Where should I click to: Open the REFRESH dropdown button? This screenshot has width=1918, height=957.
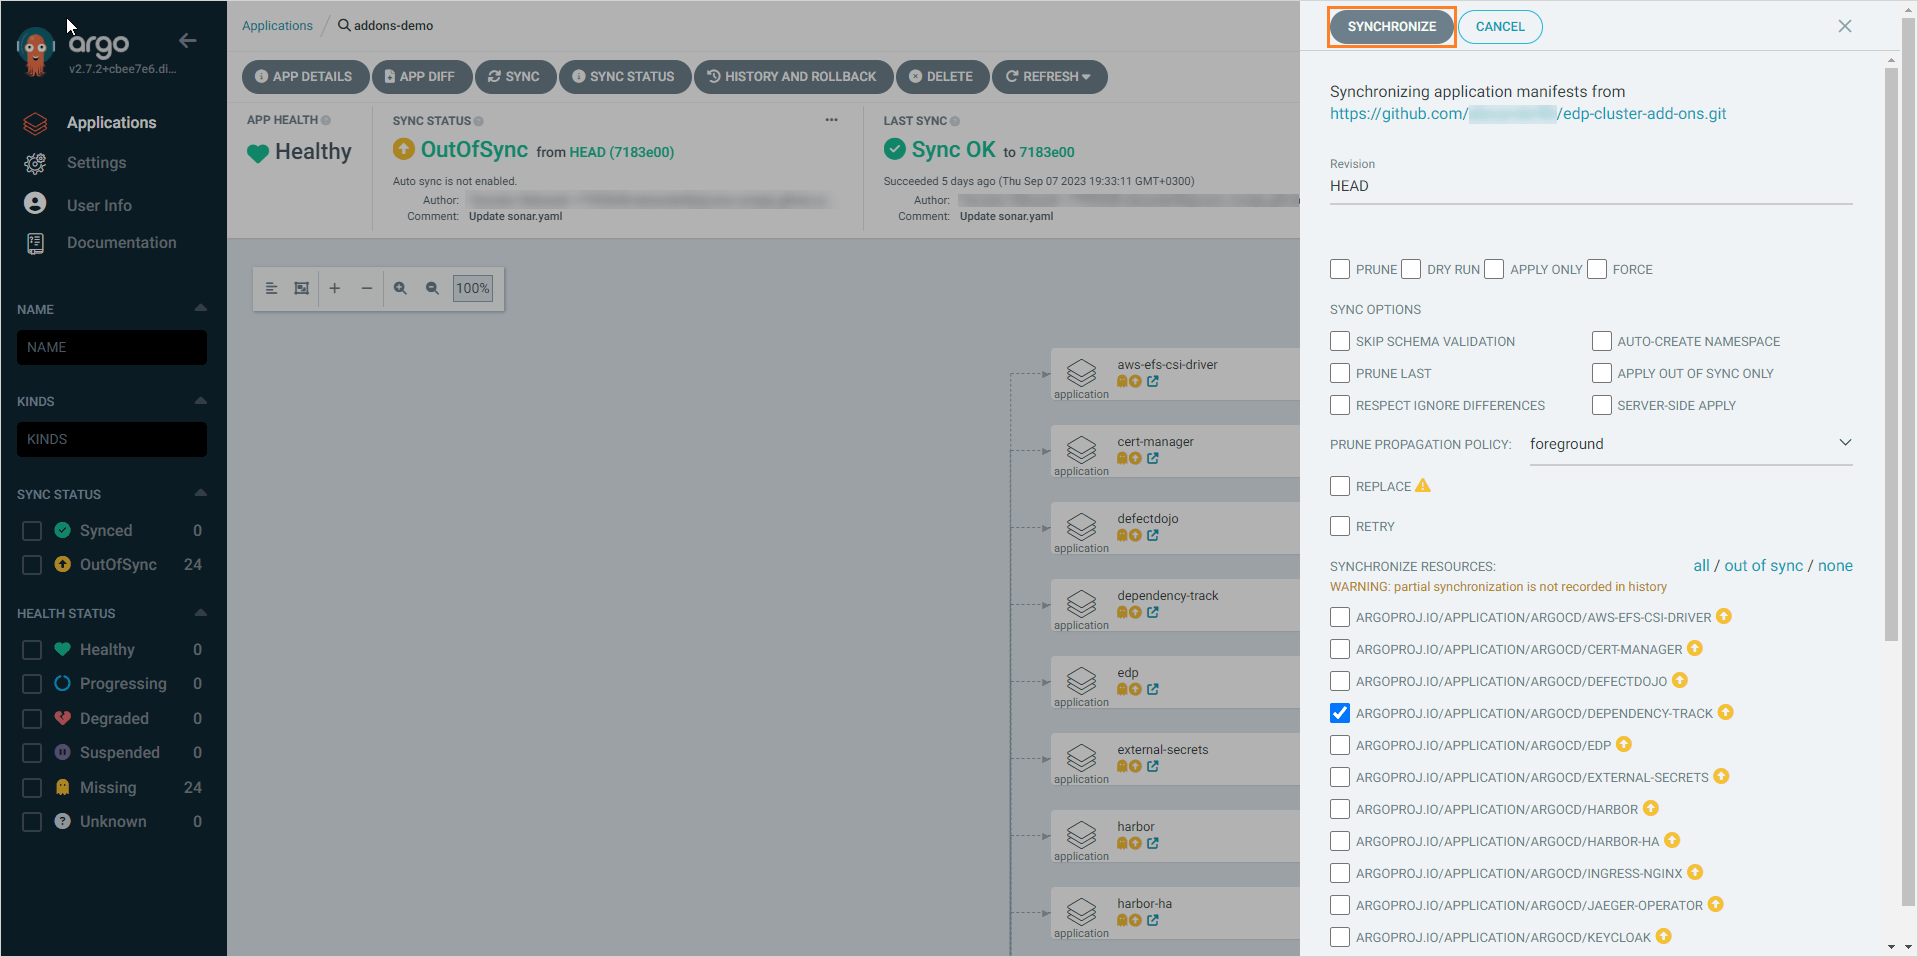[x=1049, y=77]
